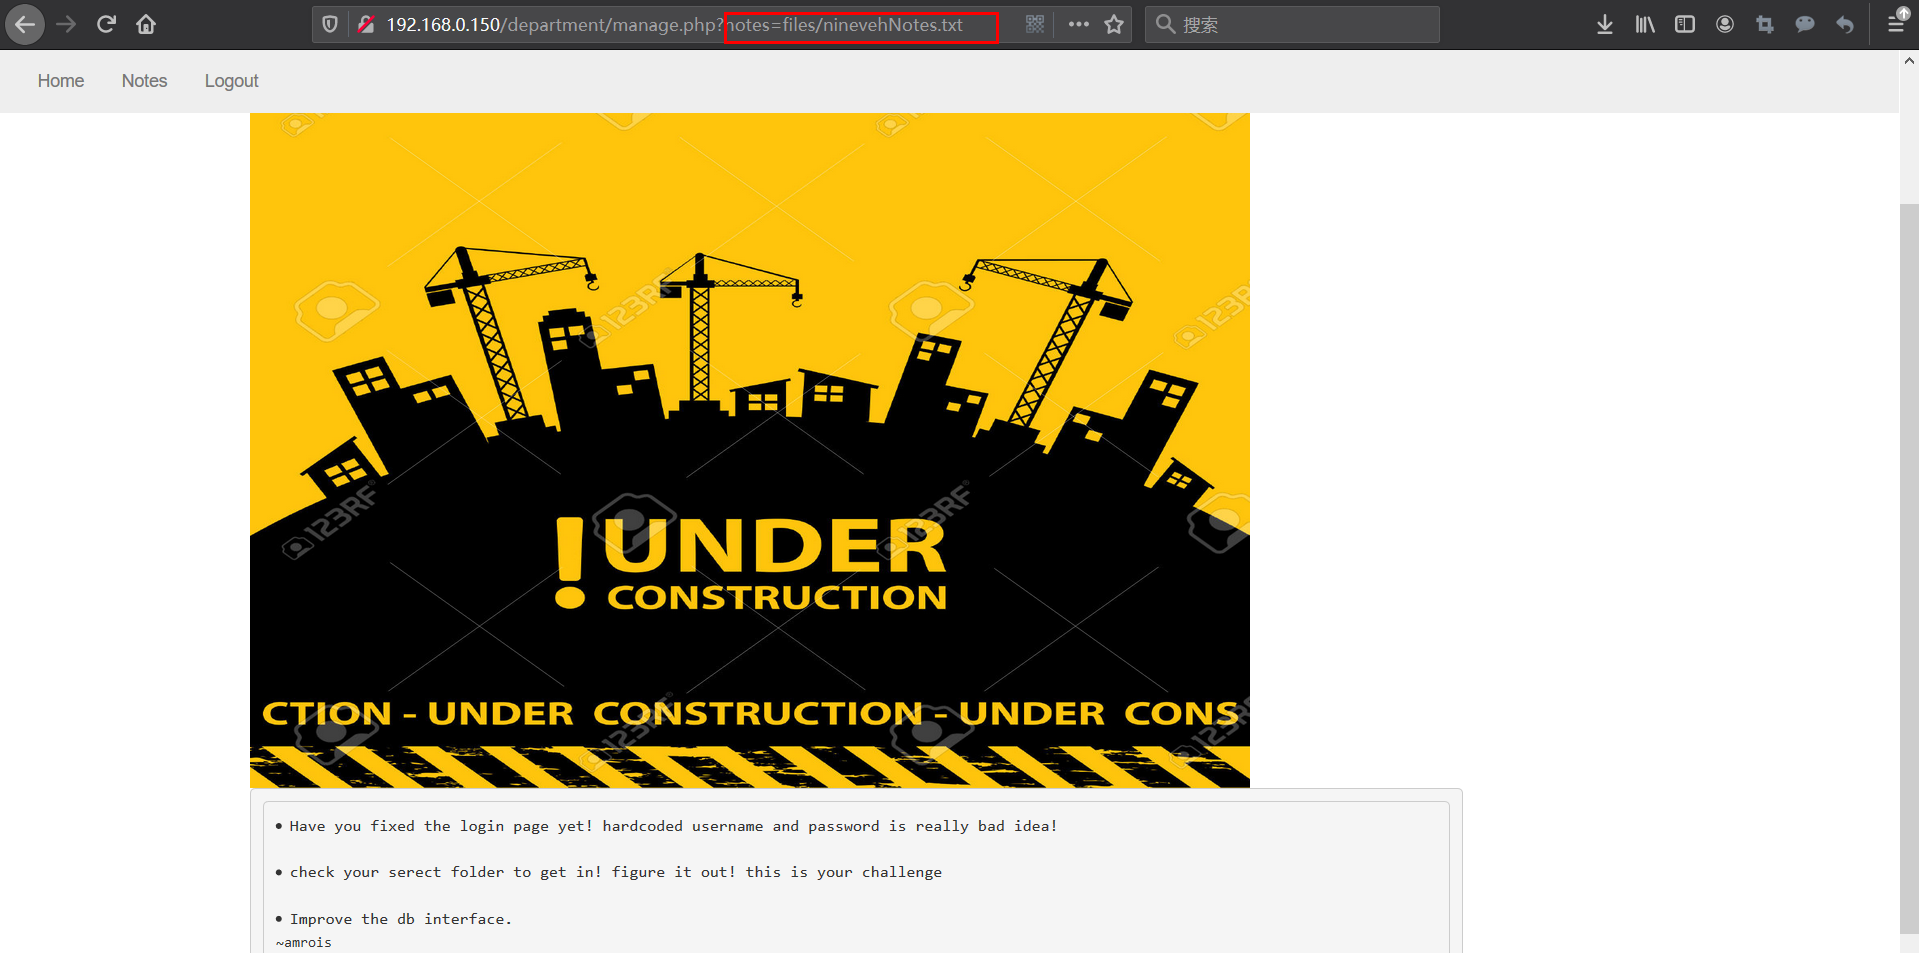Open the Home navigation link
Viewport: 1919px width, 953px height.
click(x=61, y=81)
